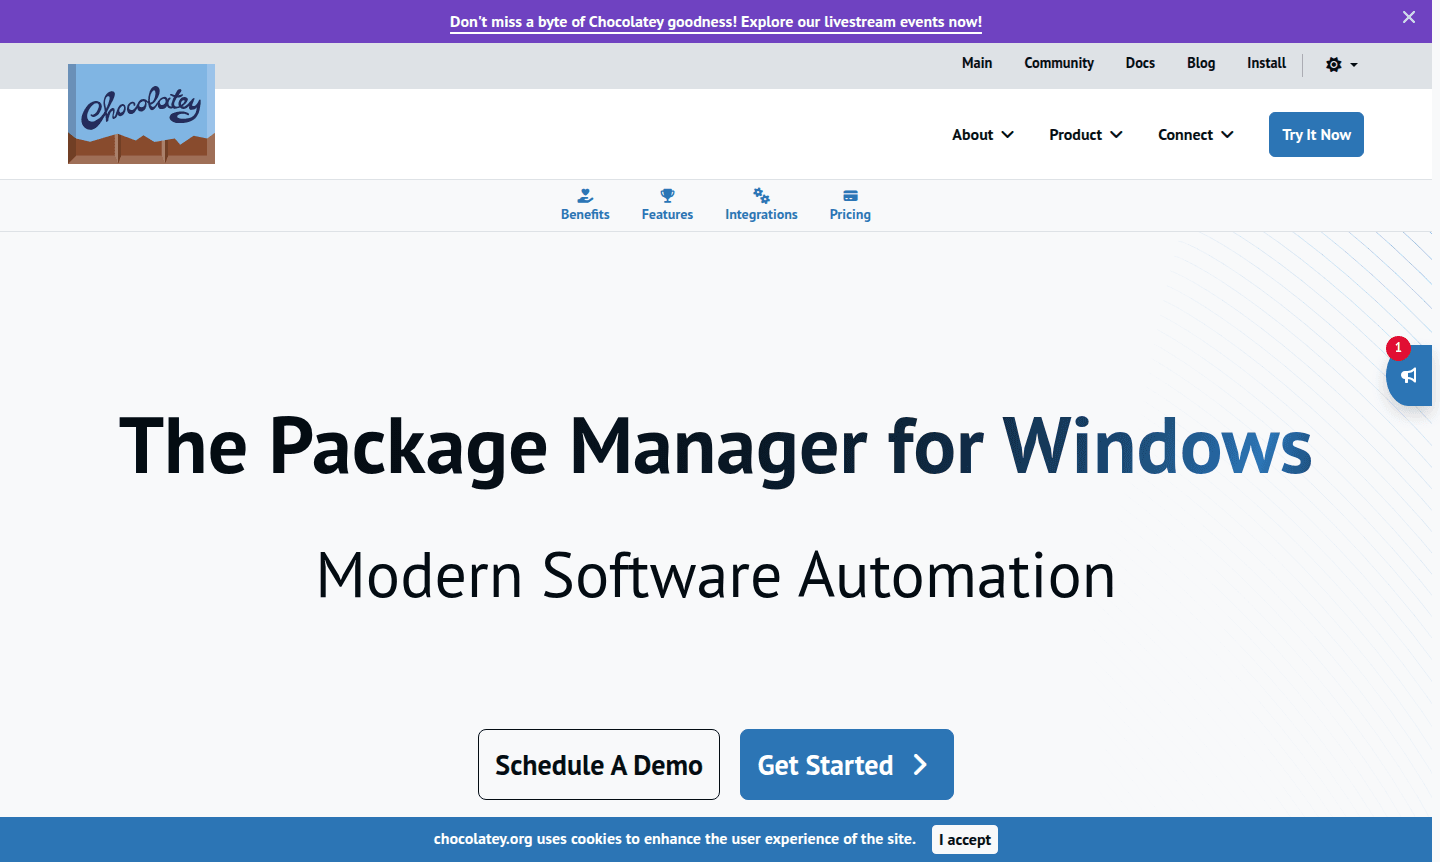This screenshot has height=862, width=1440.
Task: Open the Docs page
Action: pyautogui.click(x=1140, y=63)
